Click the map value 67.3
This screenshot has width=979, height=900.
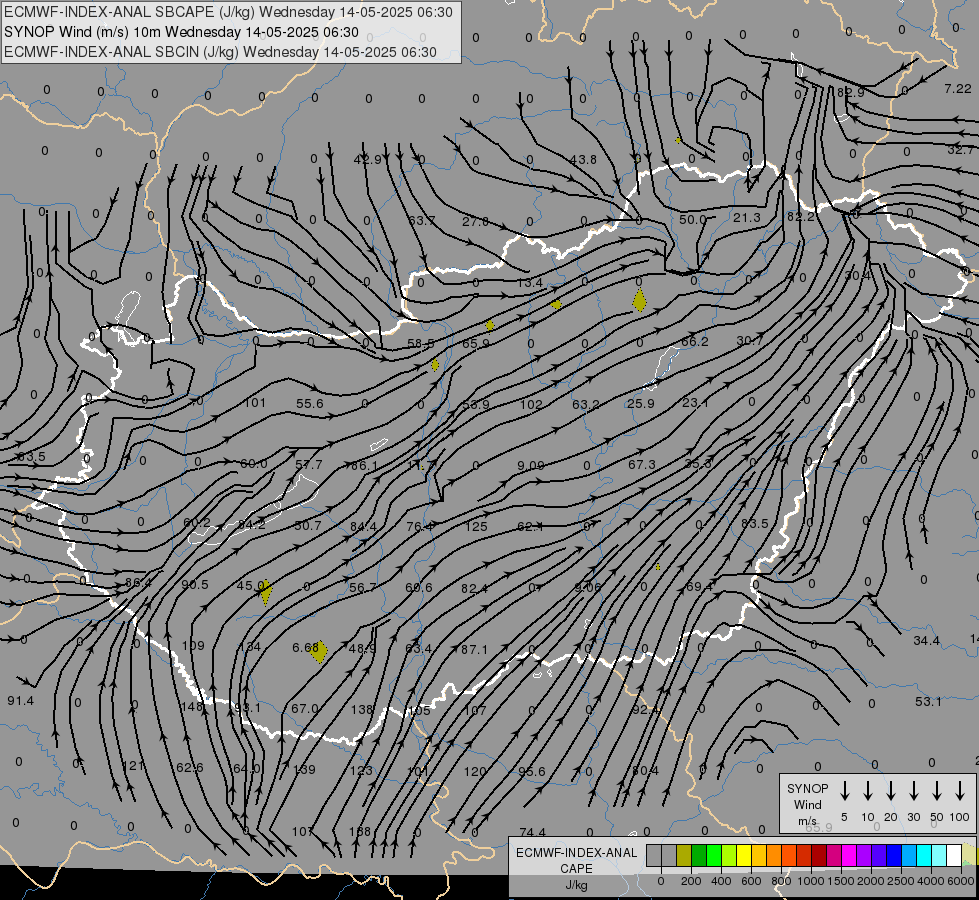(x=642, y=465)
